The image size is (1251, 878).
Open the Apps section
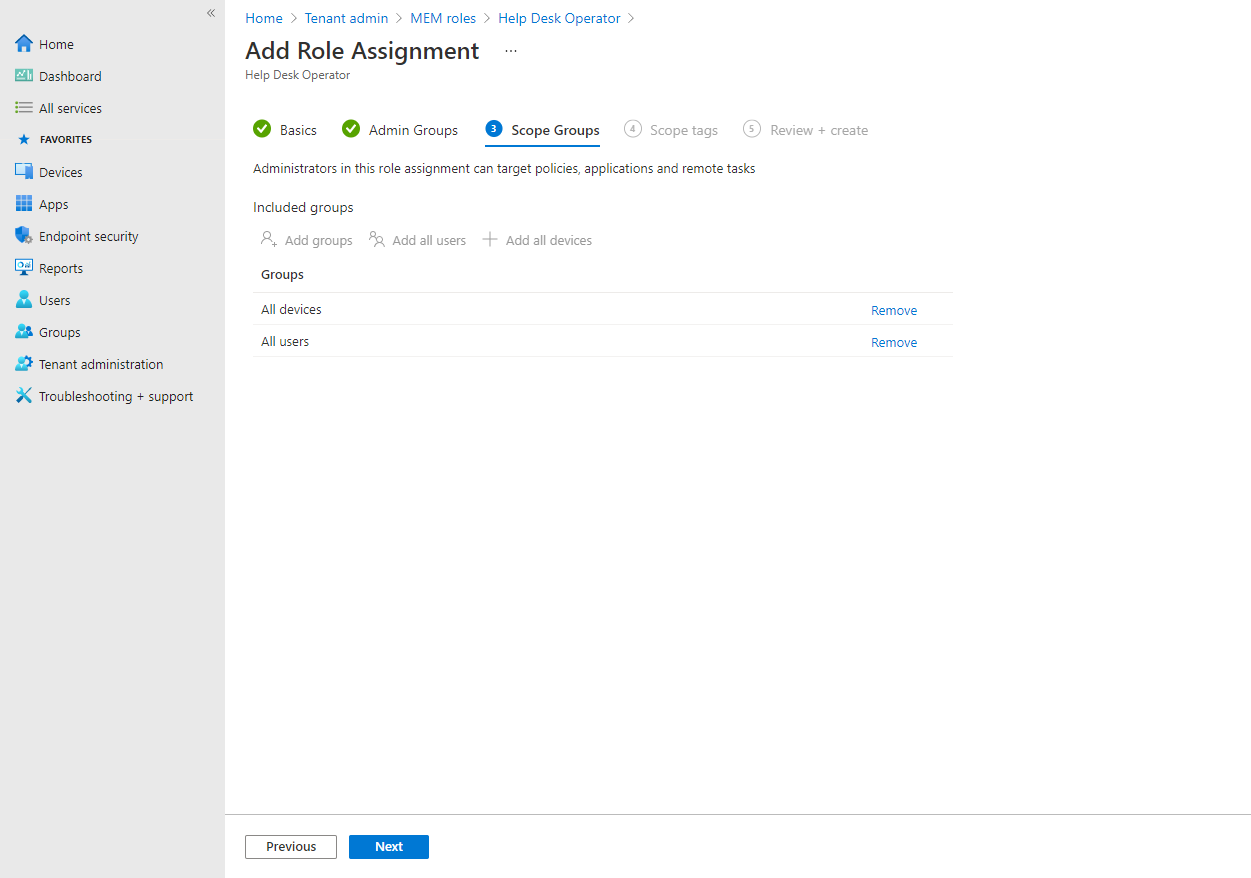pyautogui.click(x=54, y=203)
